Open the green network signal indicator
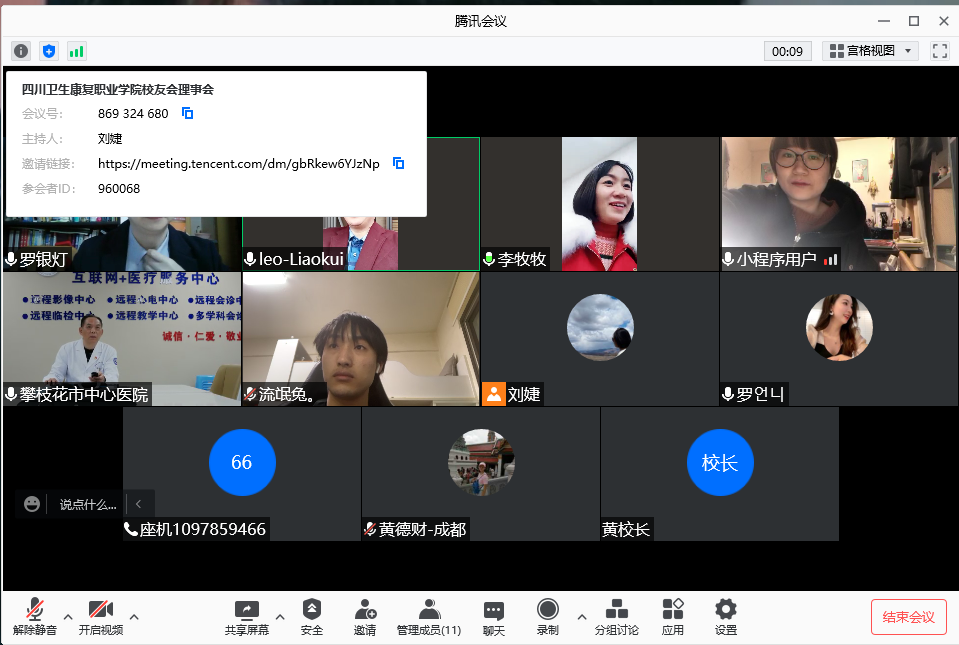This screenshot has width=959, height=645. [x=77, y=51]
